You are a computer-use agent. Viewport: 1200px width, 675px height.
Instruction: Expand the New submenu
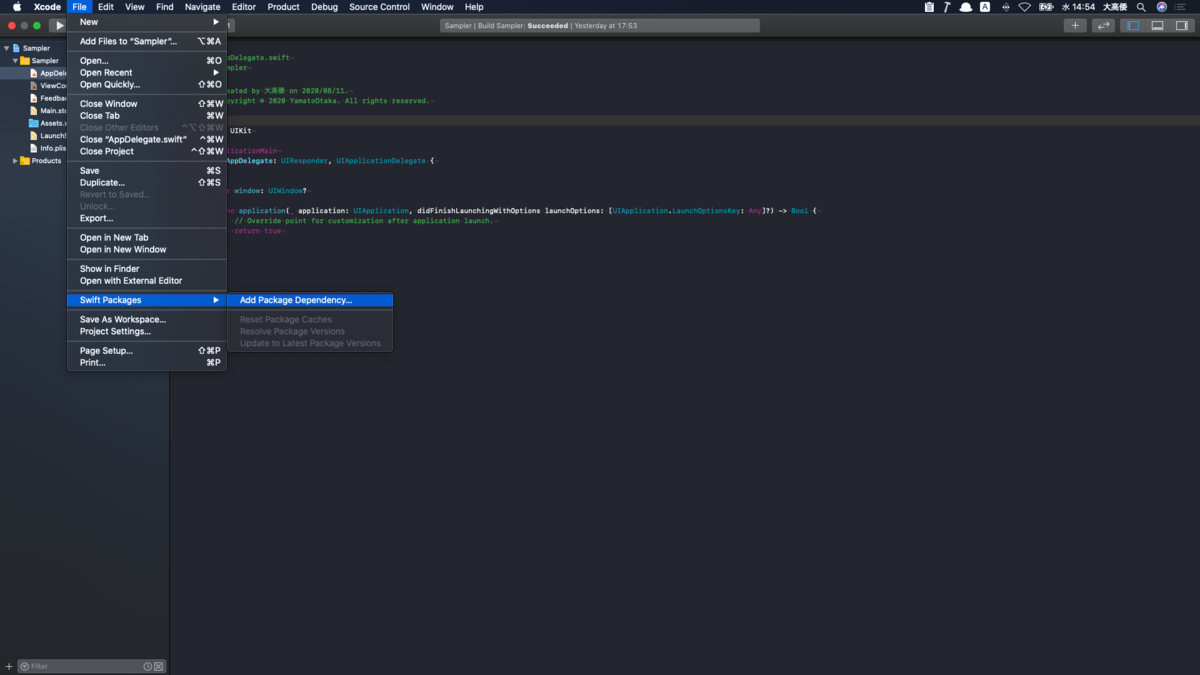tap(147, 22)
